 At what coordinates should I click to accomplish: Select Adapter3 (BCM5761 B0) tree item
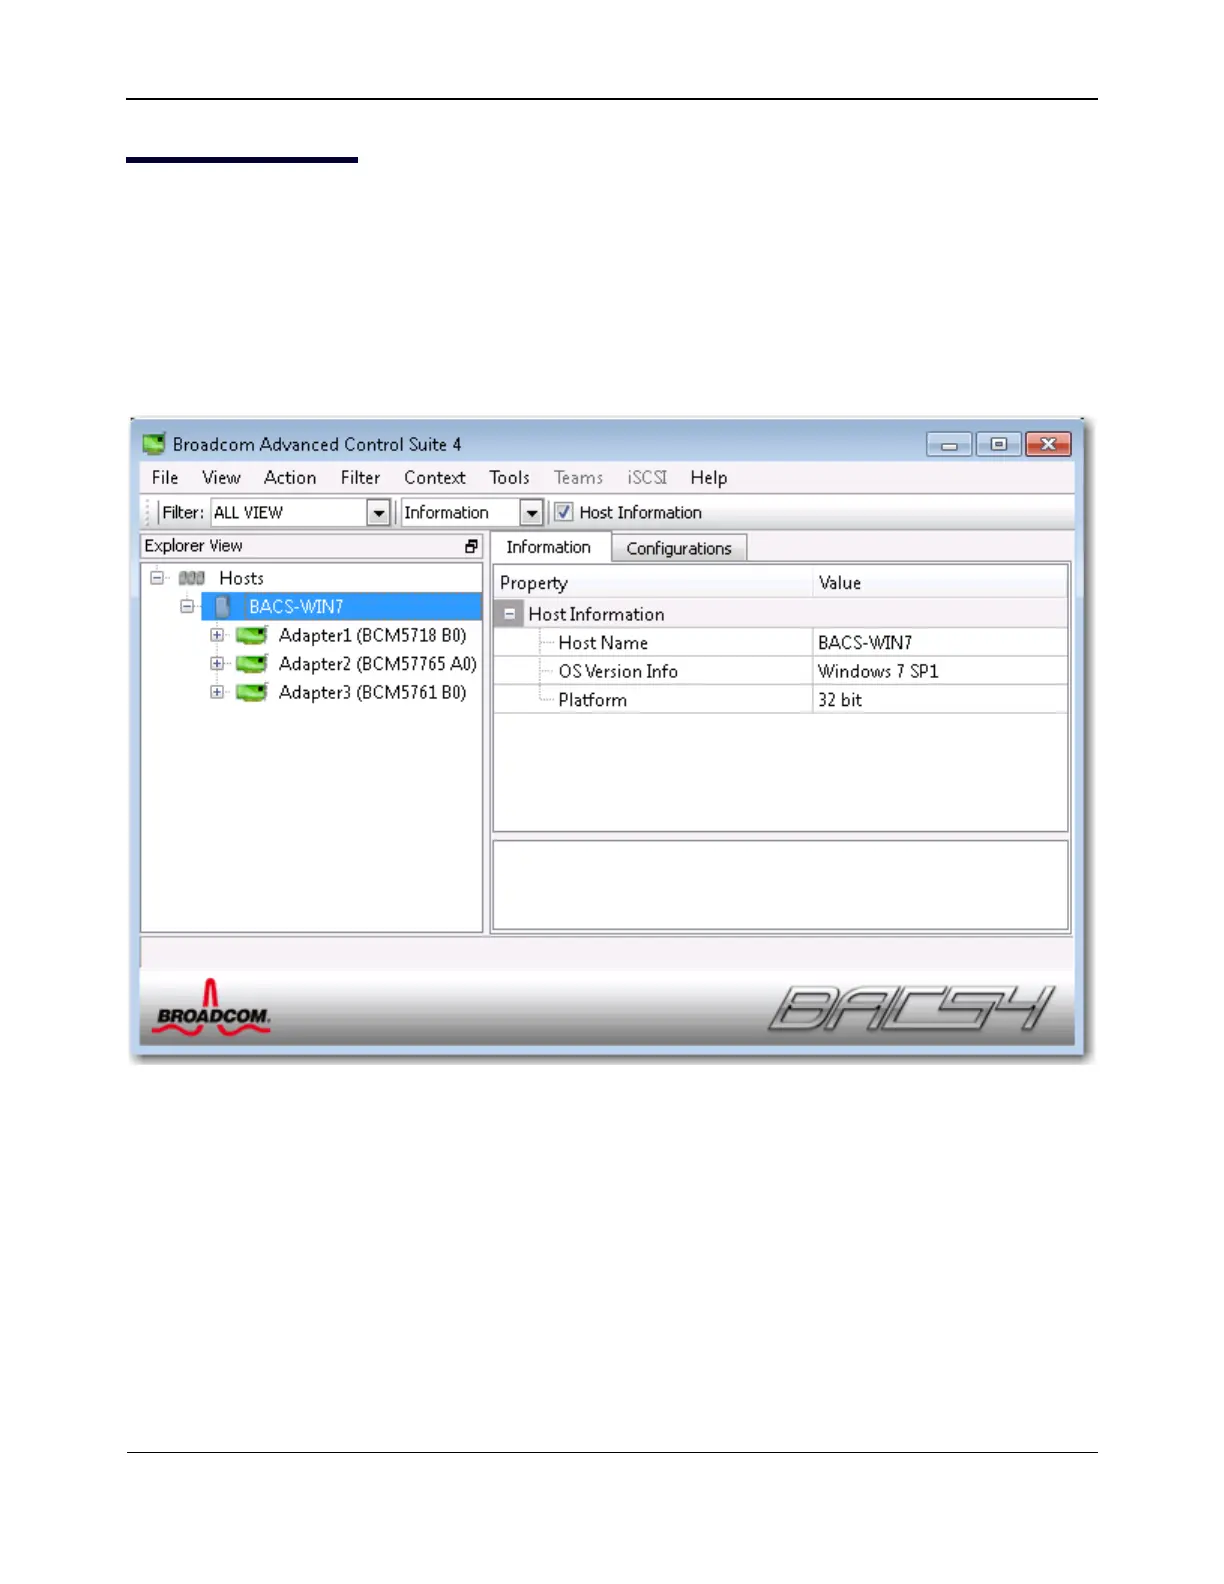372,692
